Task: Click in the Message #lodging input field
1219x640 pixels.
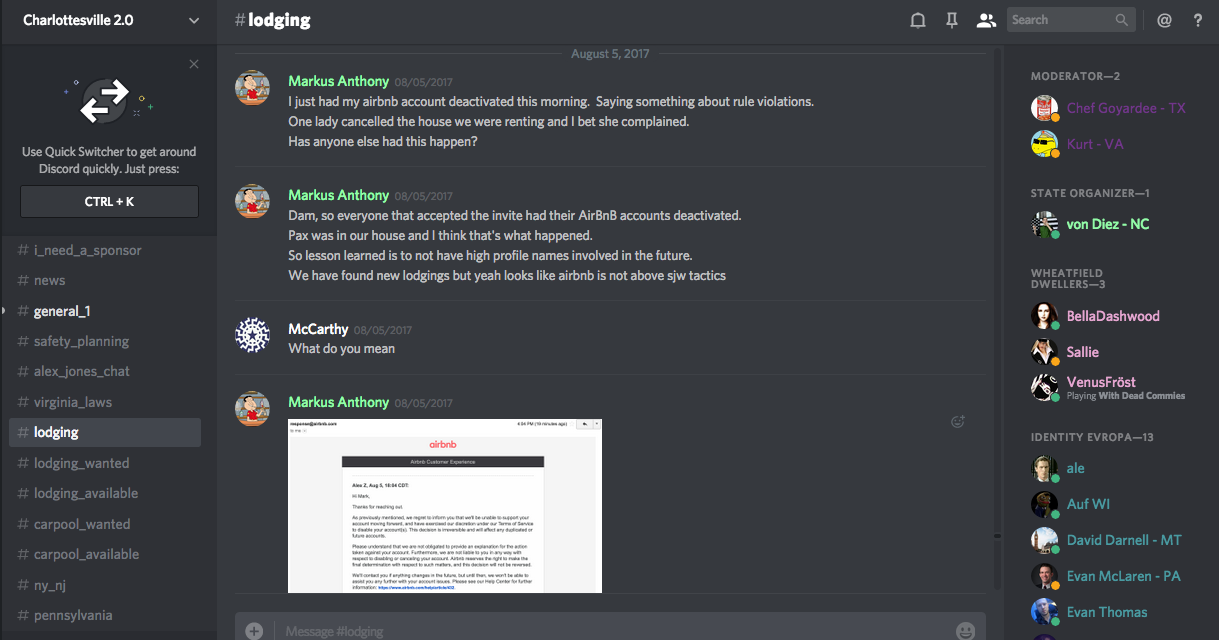Action: click(x=610, y=631)
